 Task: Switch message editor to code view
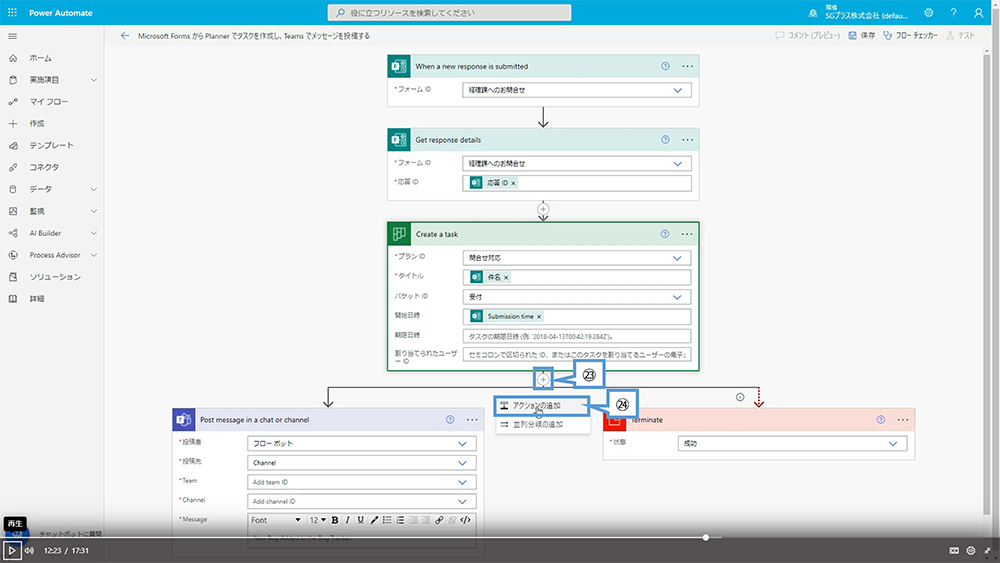tap(466, 520)
